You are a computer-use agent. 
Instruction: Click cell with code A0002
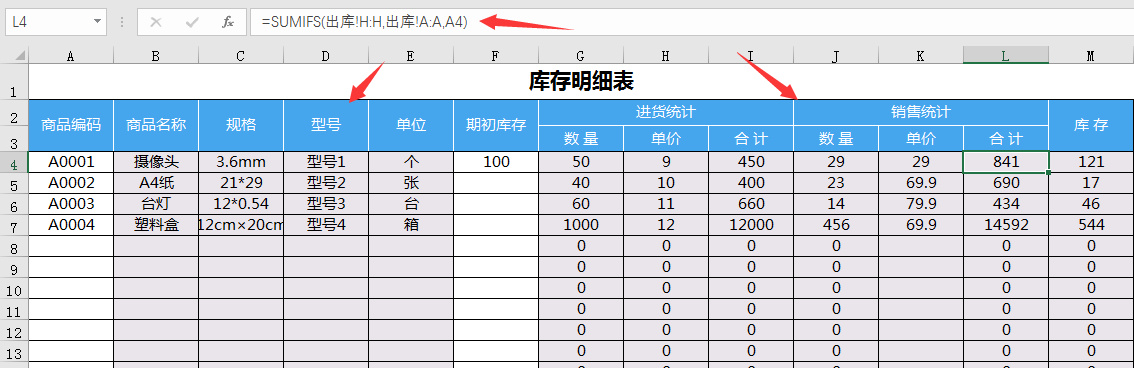click(x=71, y=183)
